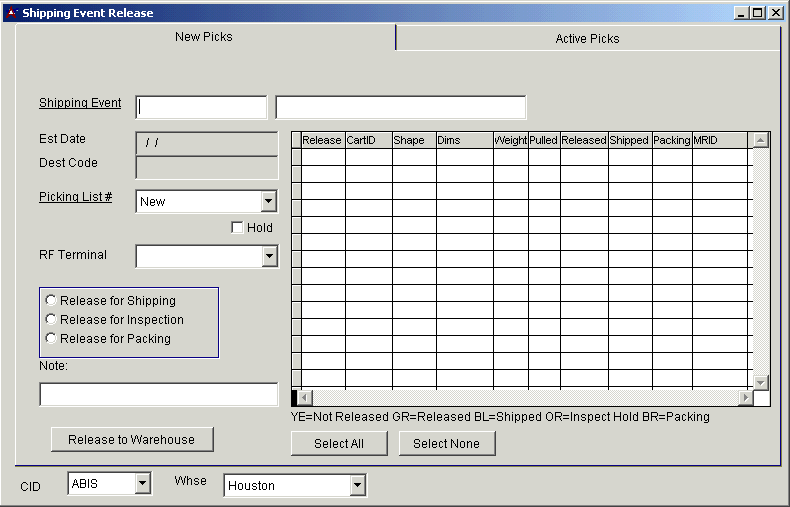Screen dimensions: 790x507
Task: Choose Release for Inspection radio button
Action: pyautogui.click(x=51, y=320)
